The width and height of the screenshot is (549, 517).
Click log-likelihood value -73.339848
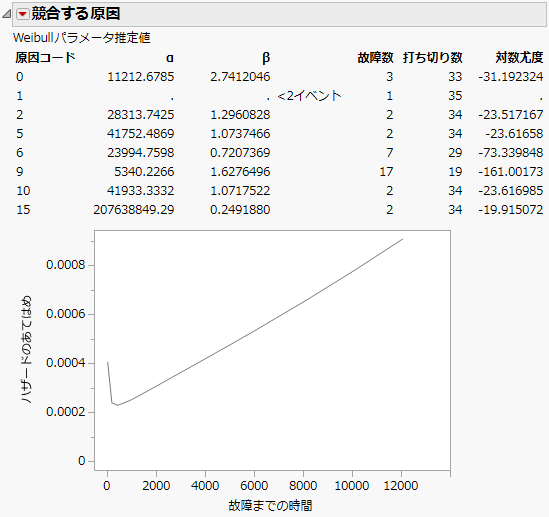tap(511, 153)
